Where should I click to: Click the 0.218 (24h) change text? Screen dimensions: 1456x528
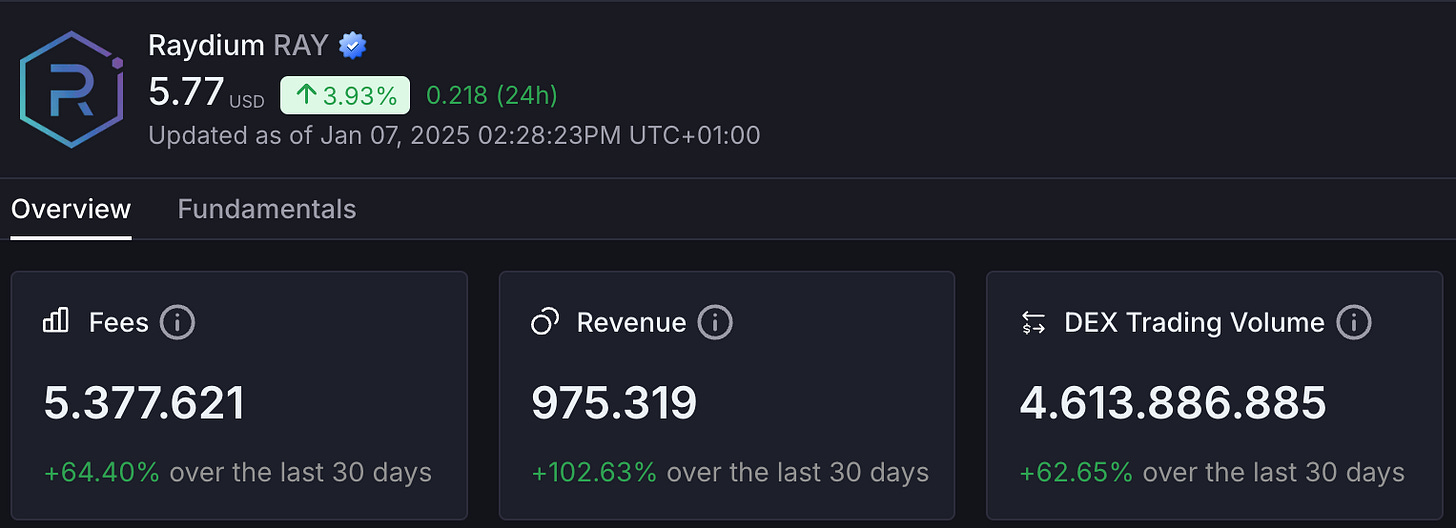click(x=492, y=96)
